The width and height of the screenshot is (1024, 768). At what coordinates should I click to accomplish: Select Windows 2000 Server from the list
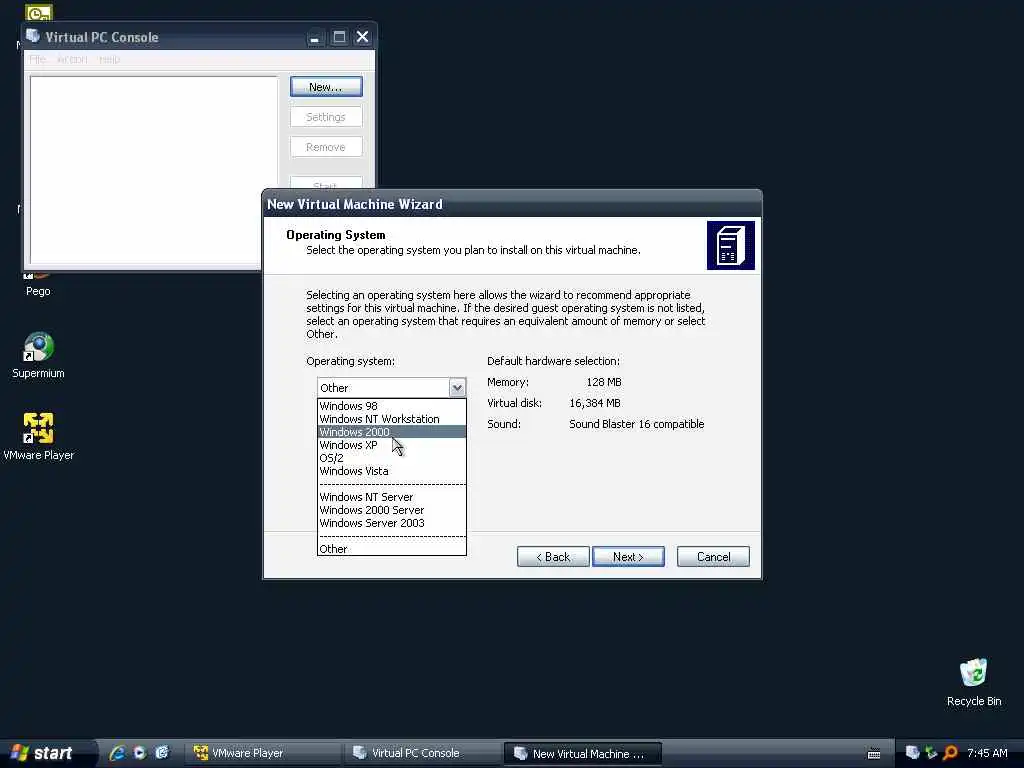point(391,510)
